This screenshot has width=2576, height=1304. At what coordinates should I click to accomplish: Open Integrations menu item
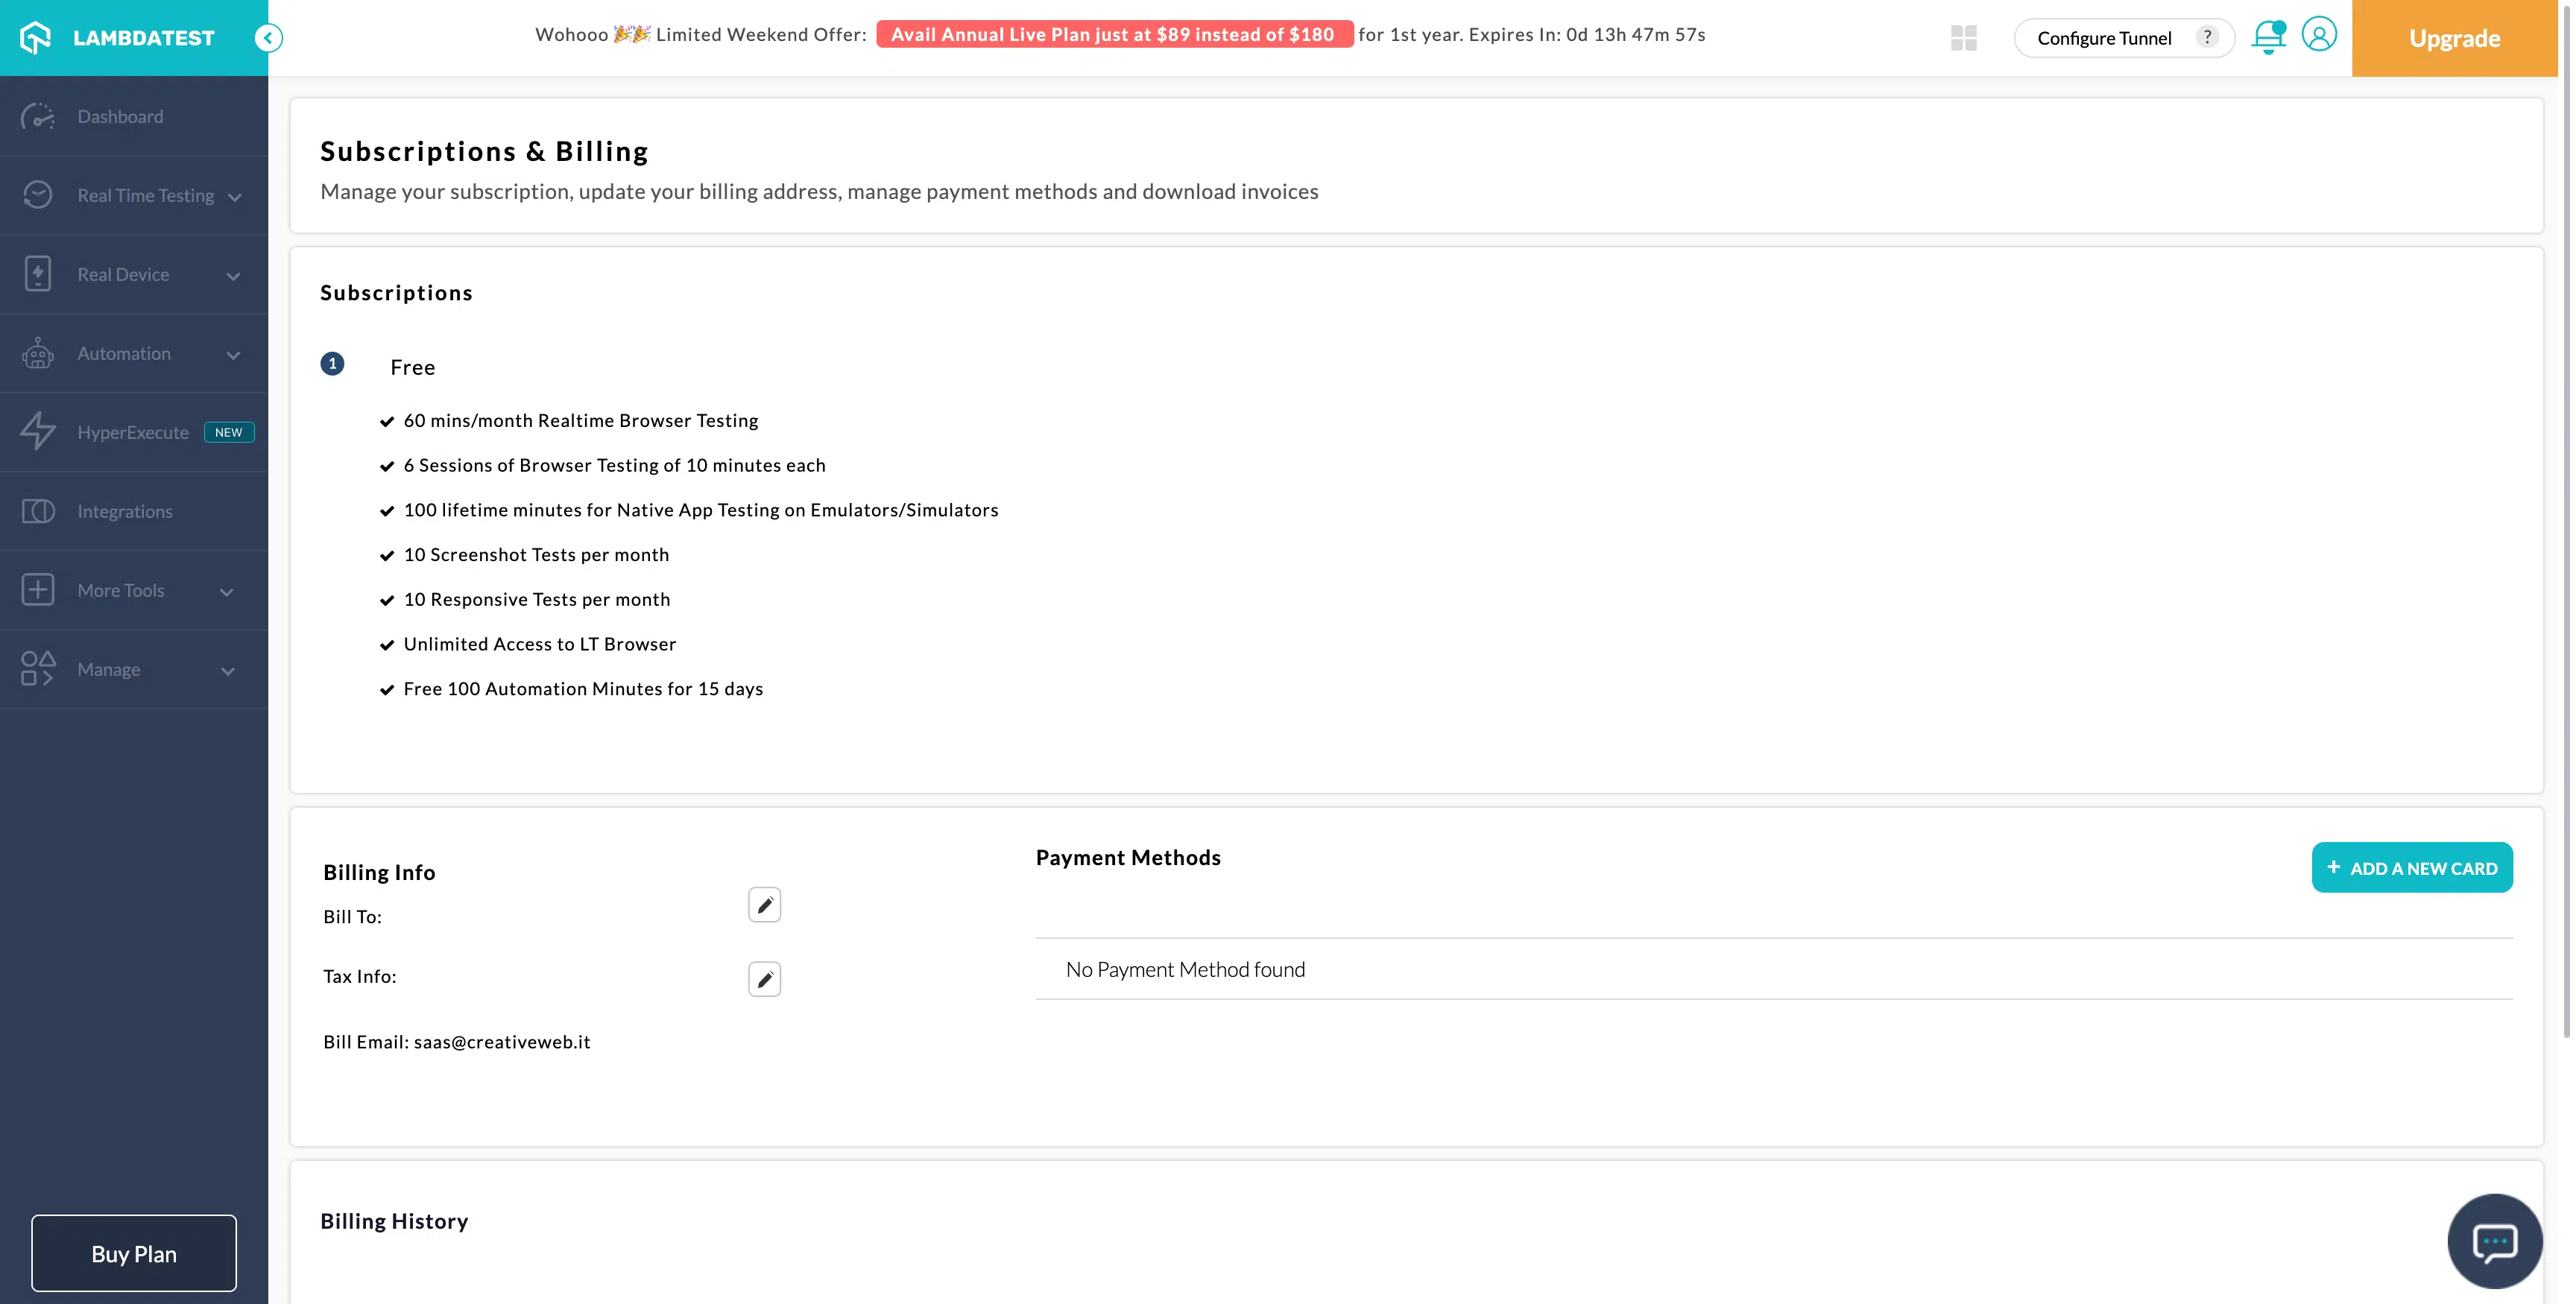click(134, 511)
